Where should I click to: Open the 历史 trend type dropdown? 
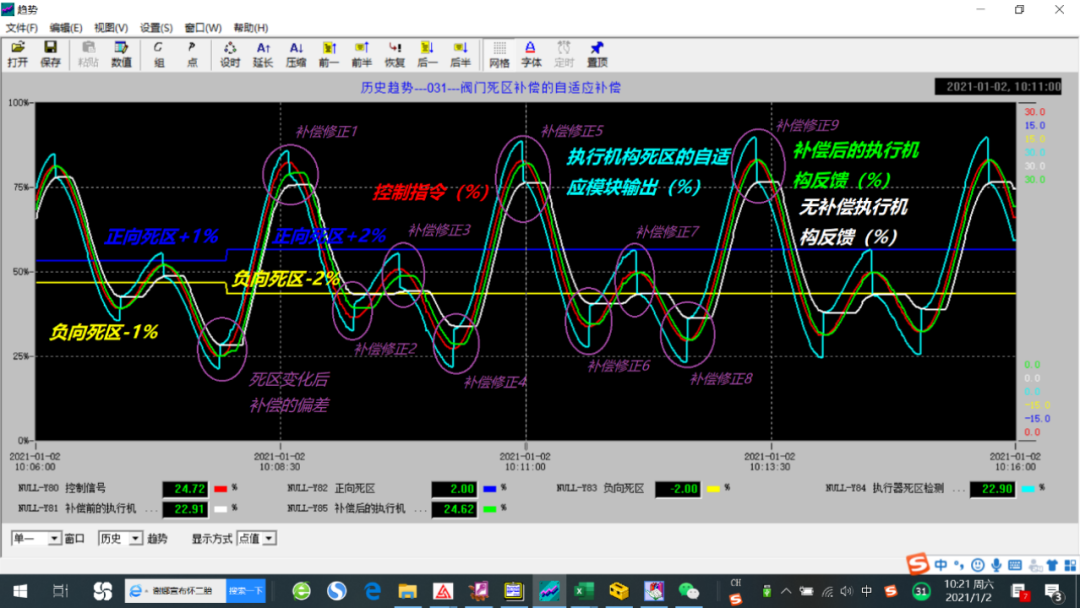(135, 539)
